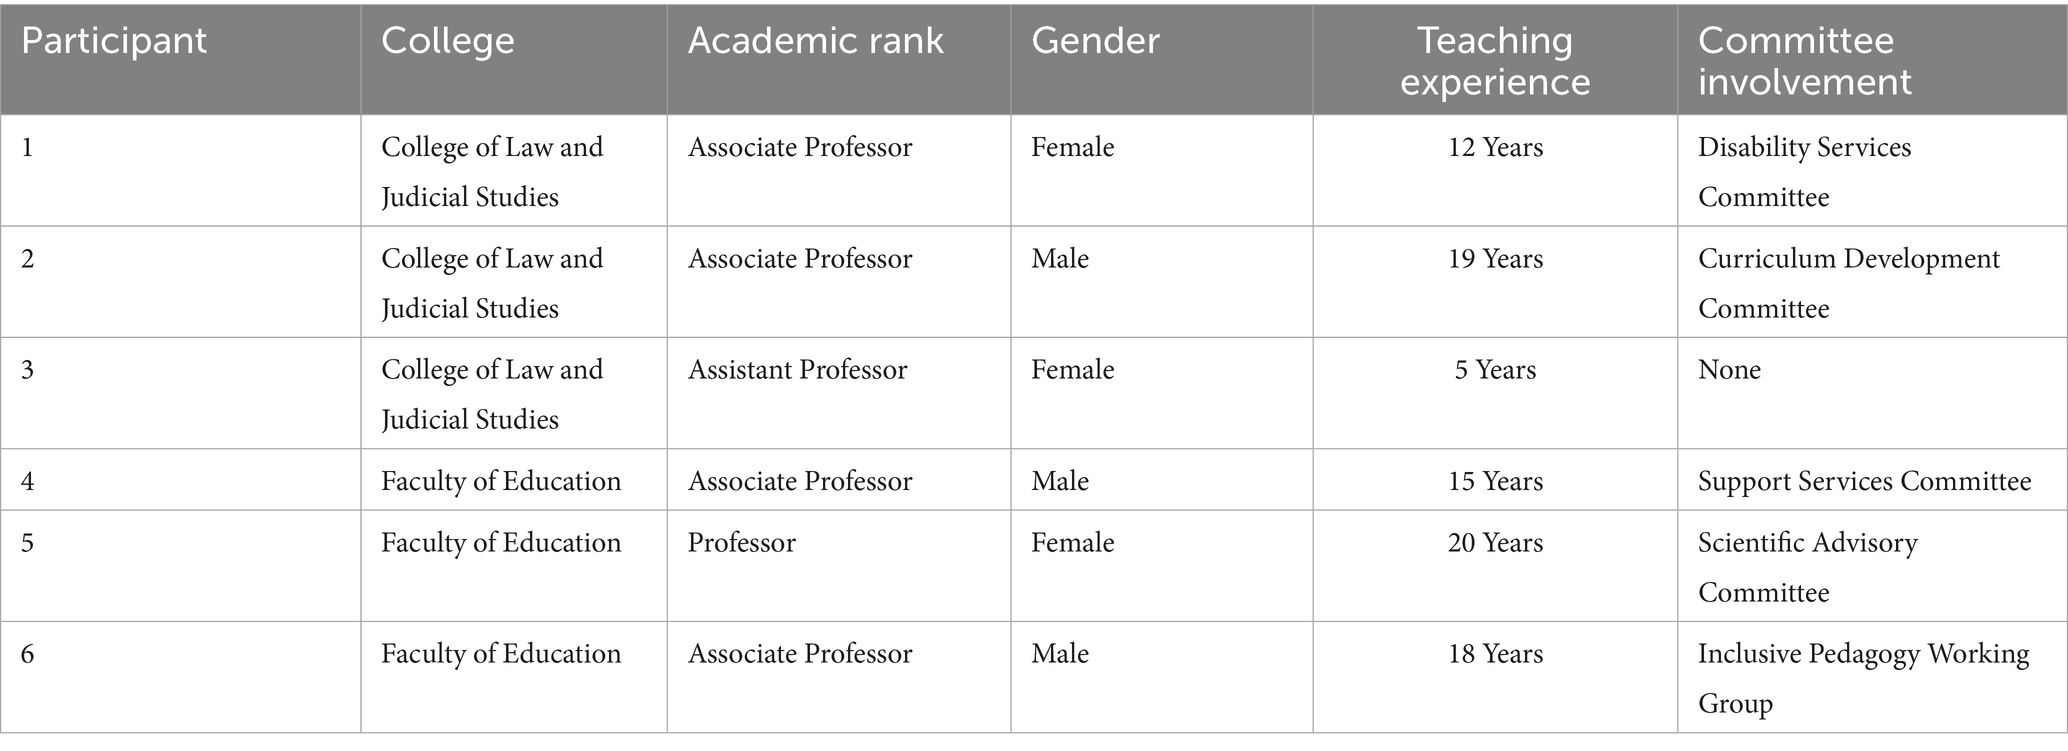Select the Teaching experience header

(1495, 61)
